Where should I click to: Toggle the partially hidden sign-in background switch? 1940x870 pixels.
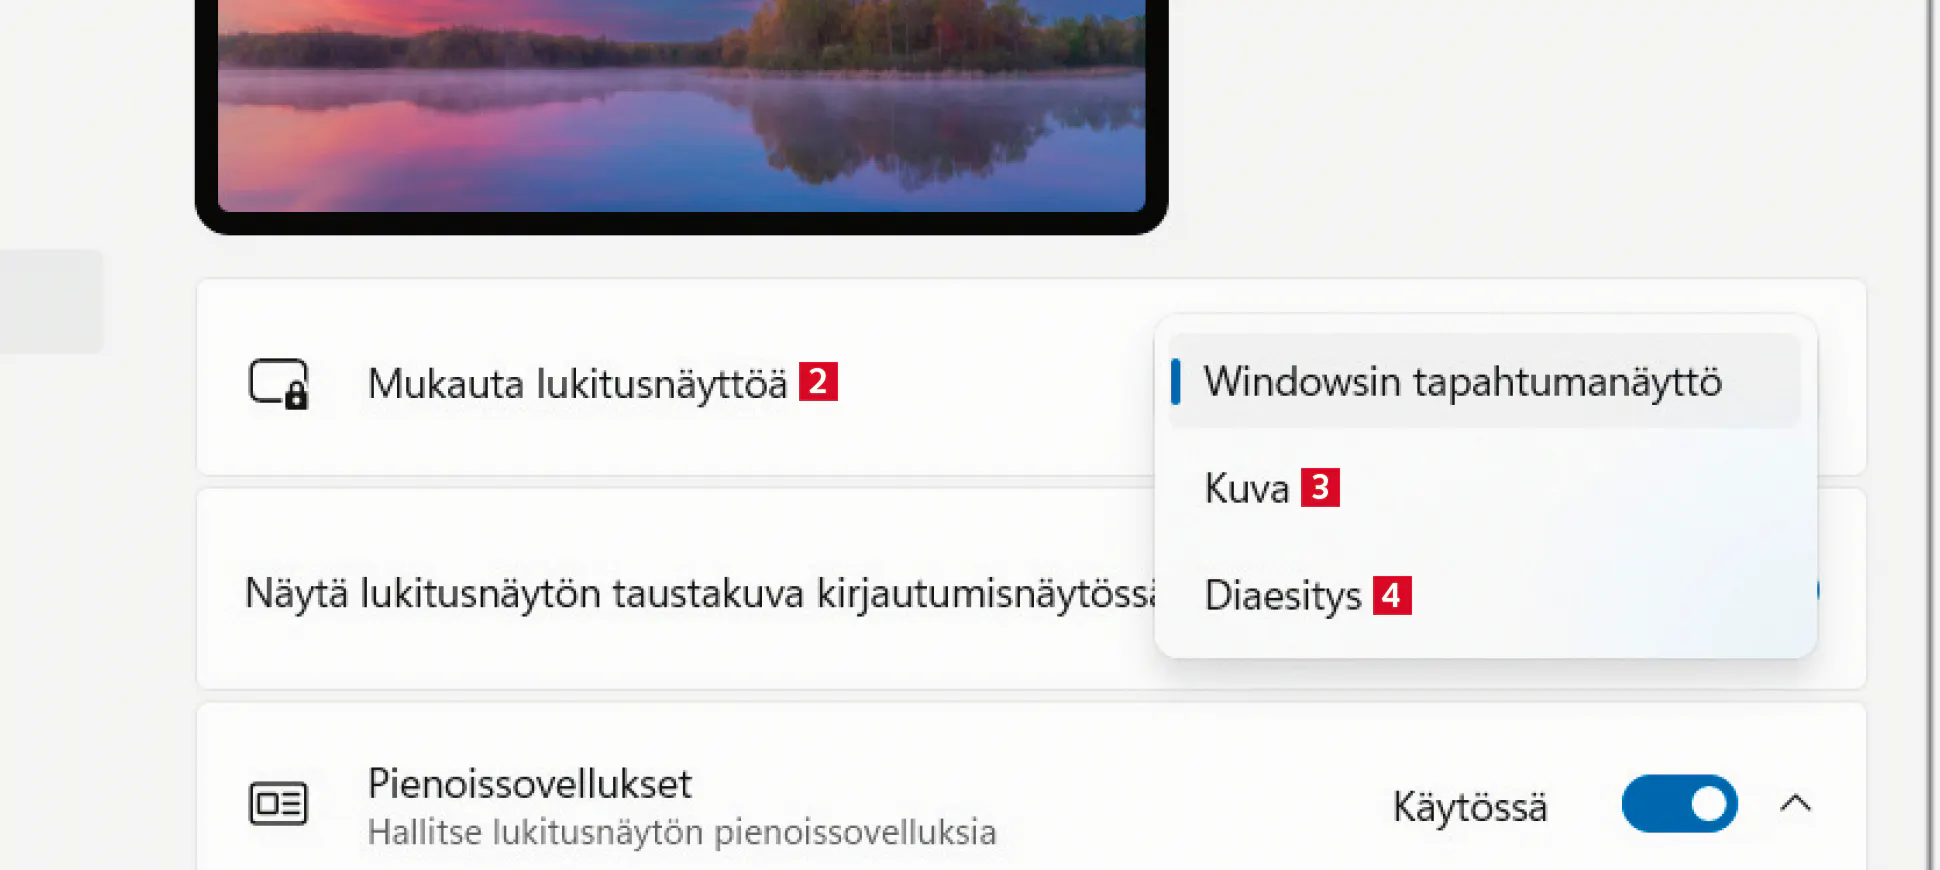click(x=1818, y=590)
